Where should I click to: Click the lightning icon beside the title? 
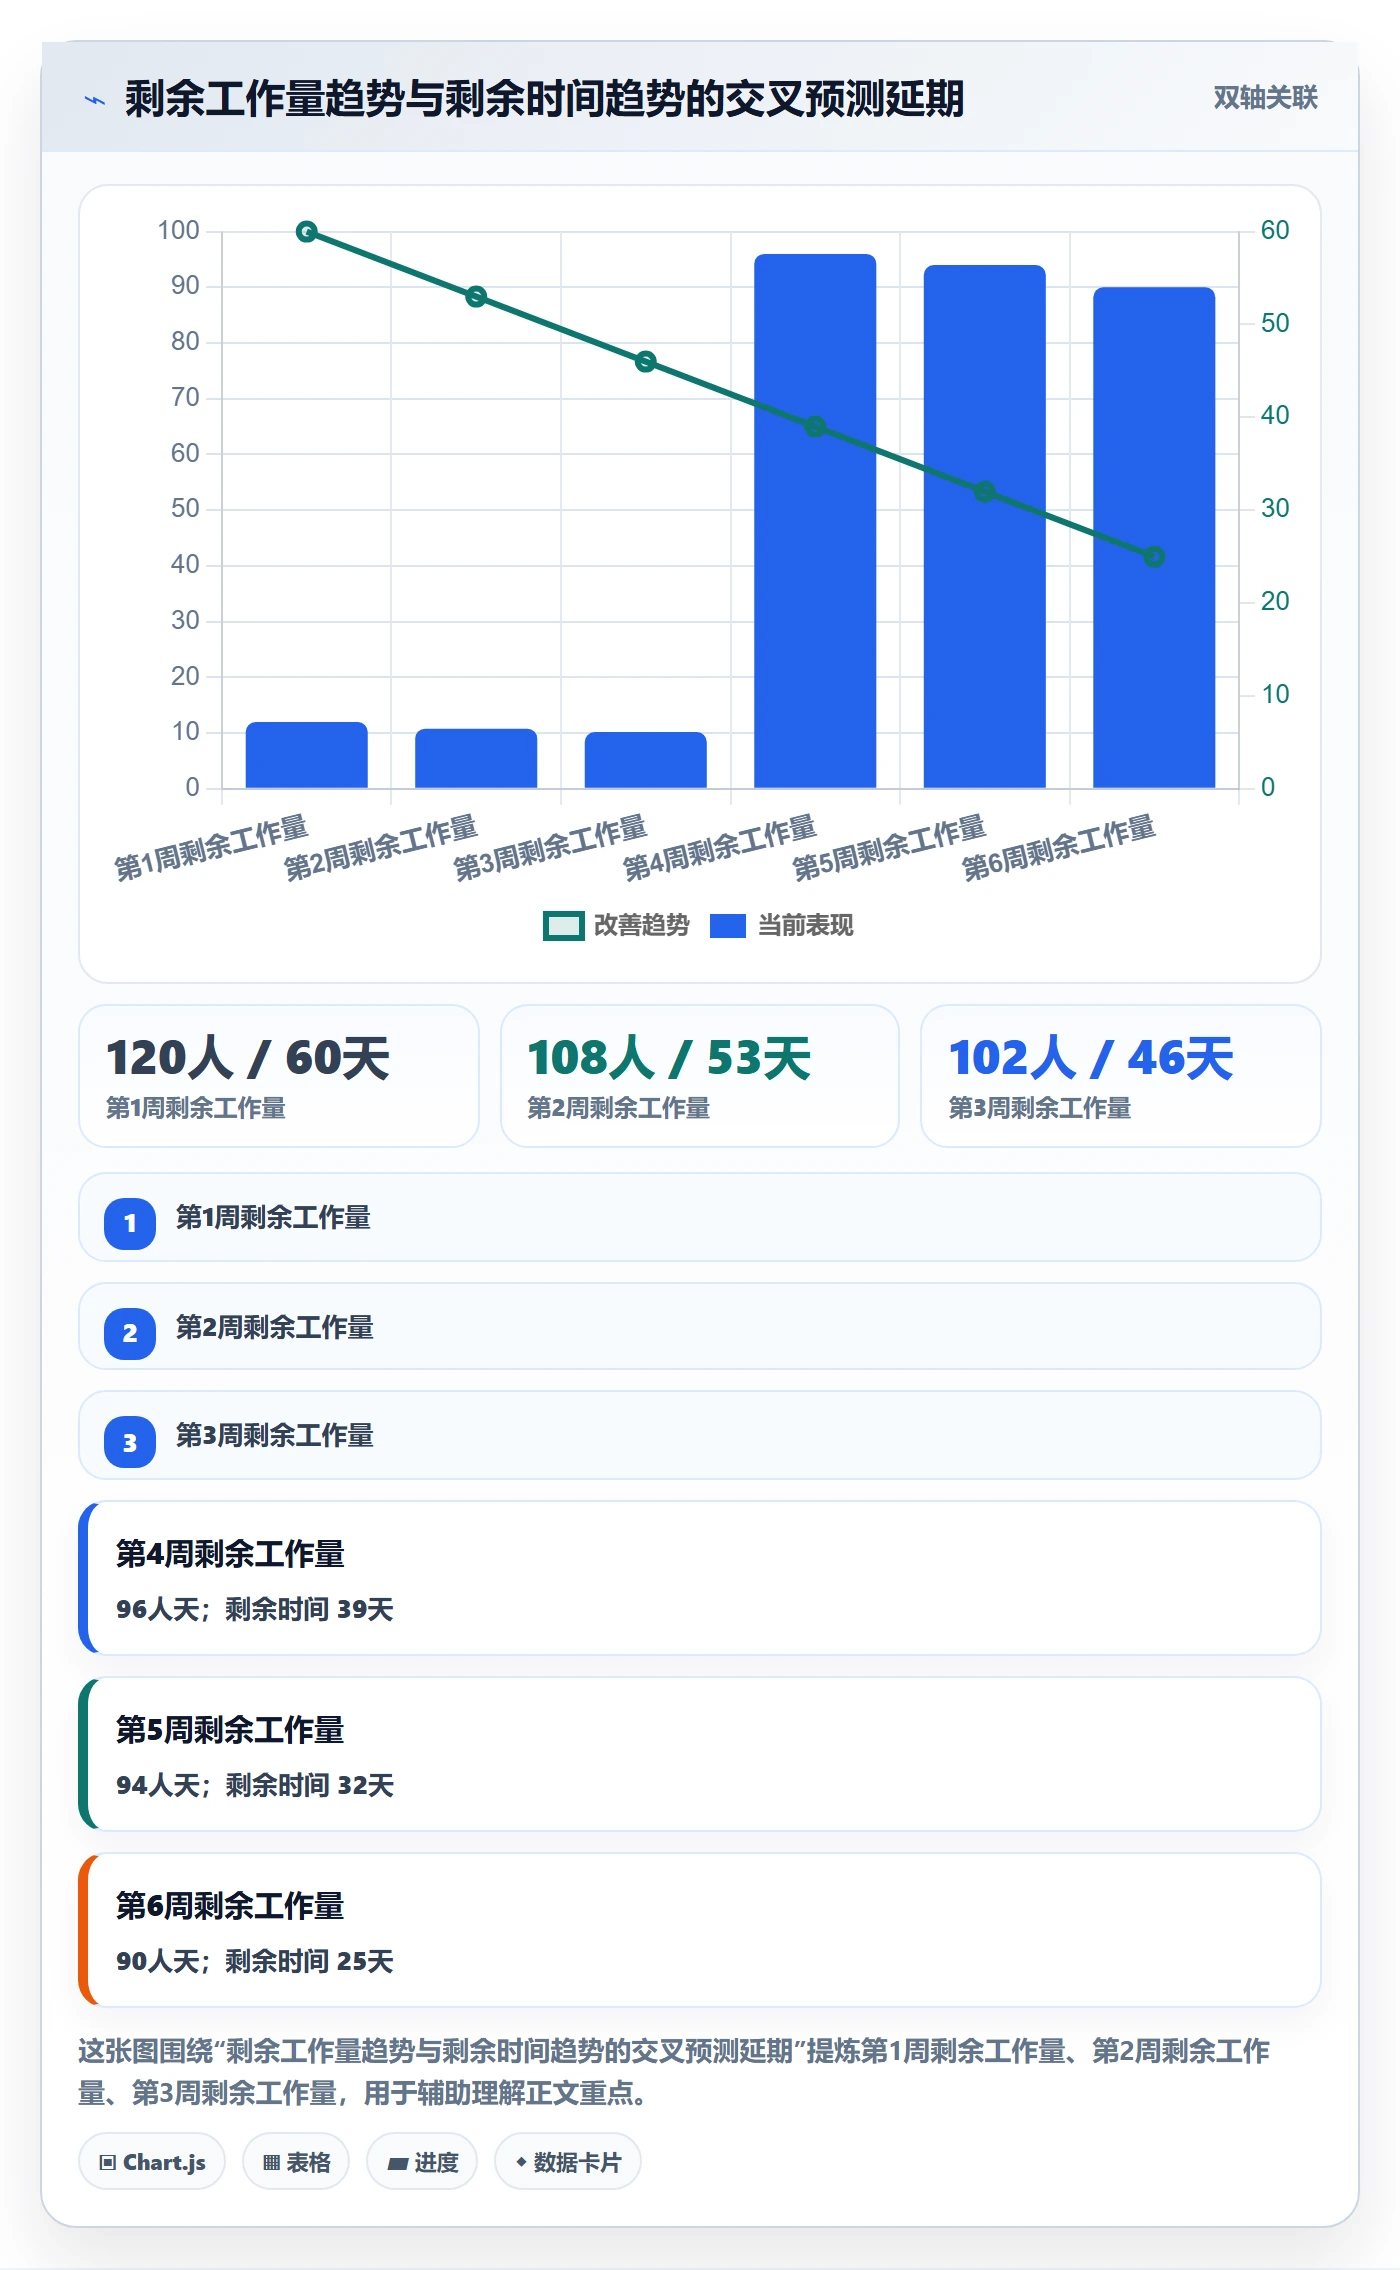coord(95,100)
